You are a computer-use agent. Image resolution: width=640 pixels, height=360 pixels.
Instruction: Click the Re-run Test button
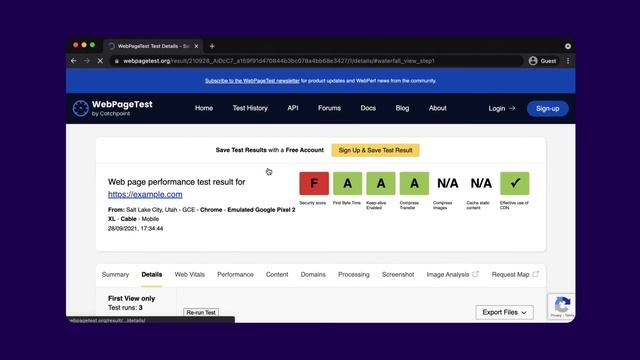tap(201, 313)
